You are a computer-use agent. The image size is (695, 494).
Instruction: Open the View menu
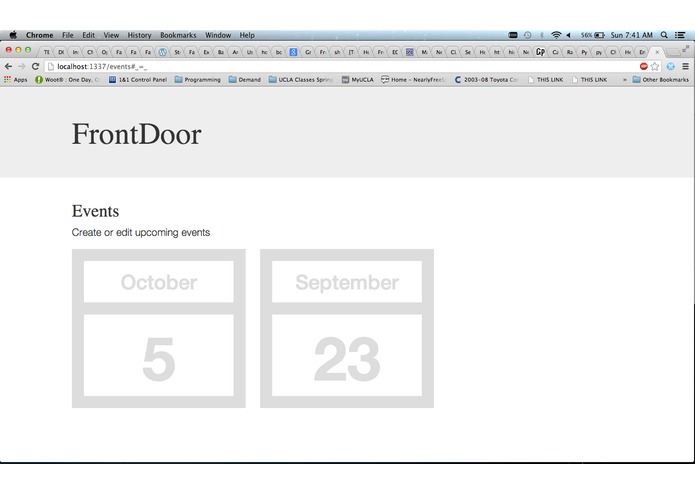[111, 35]
